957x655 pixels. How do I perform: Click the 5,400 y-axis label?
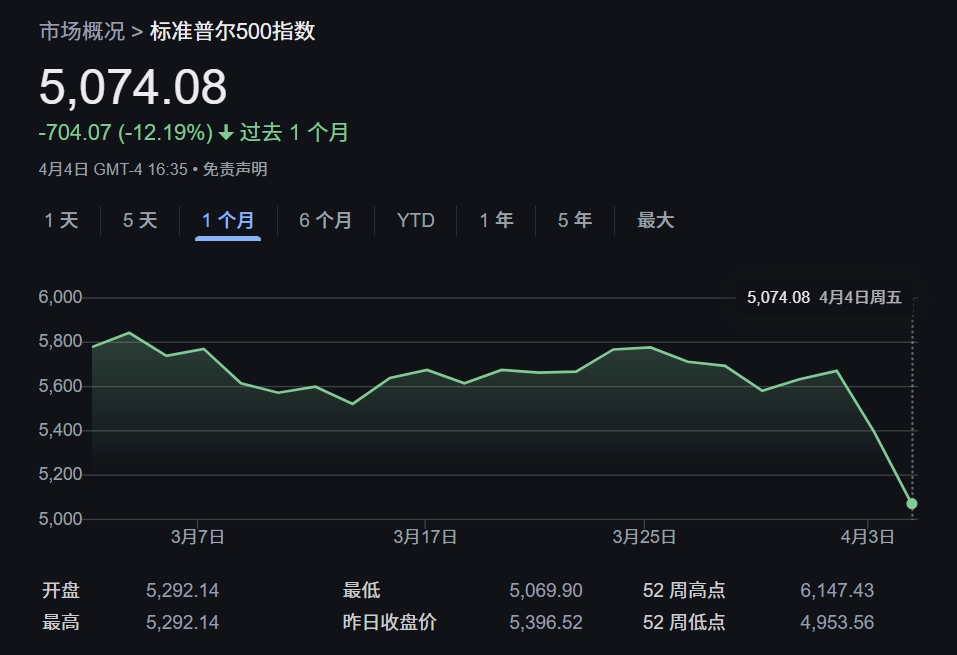[x=60, y=430]
